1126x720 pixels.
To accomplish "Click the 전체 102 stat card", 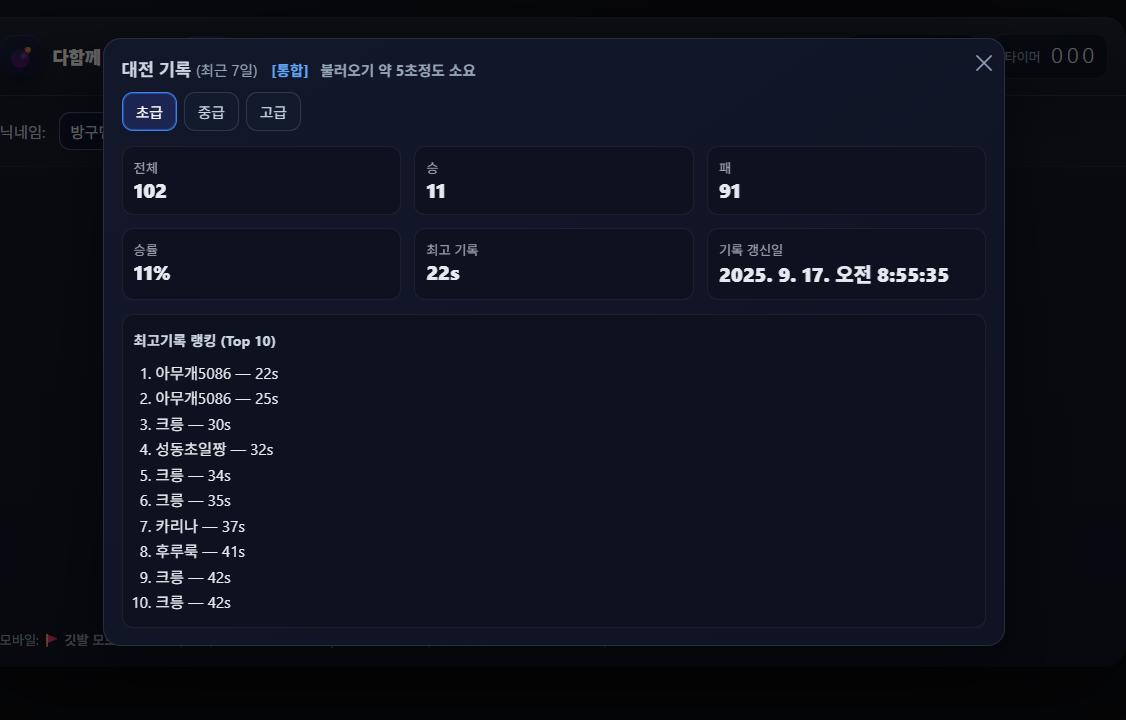I will click(x=261, y=180).
